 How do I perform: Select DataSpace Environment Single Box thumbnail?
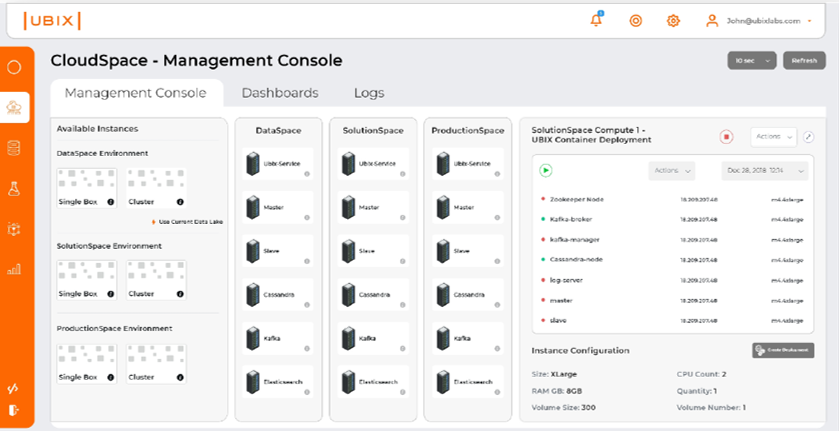point(87,188)
